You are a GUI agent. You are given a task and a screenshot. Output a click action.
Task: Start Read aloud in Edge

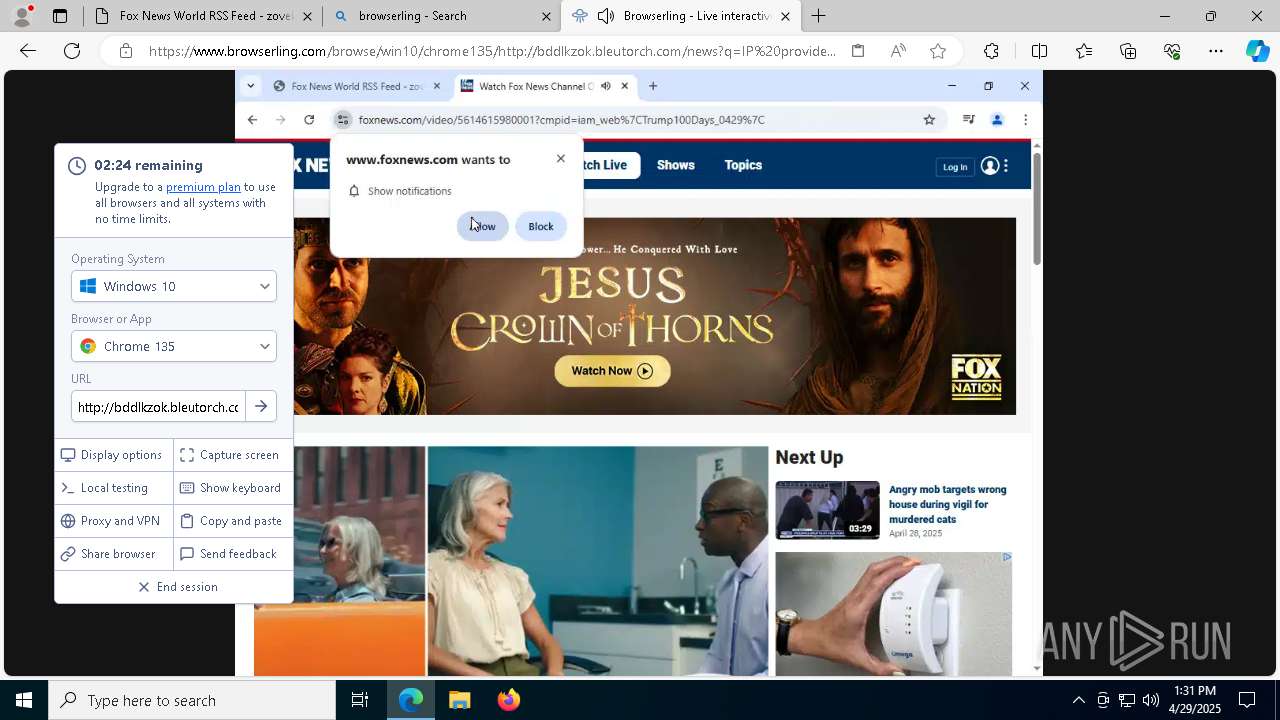click(898, 51)
